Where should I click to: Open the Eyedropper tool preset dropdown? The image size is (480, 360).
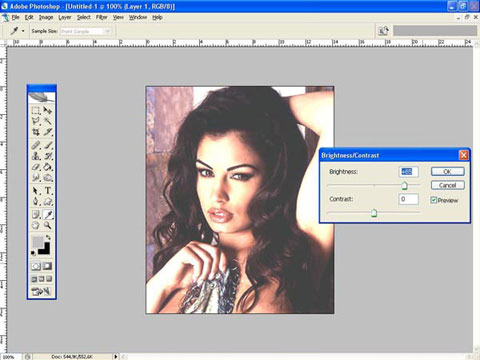[x=23, y=31]
